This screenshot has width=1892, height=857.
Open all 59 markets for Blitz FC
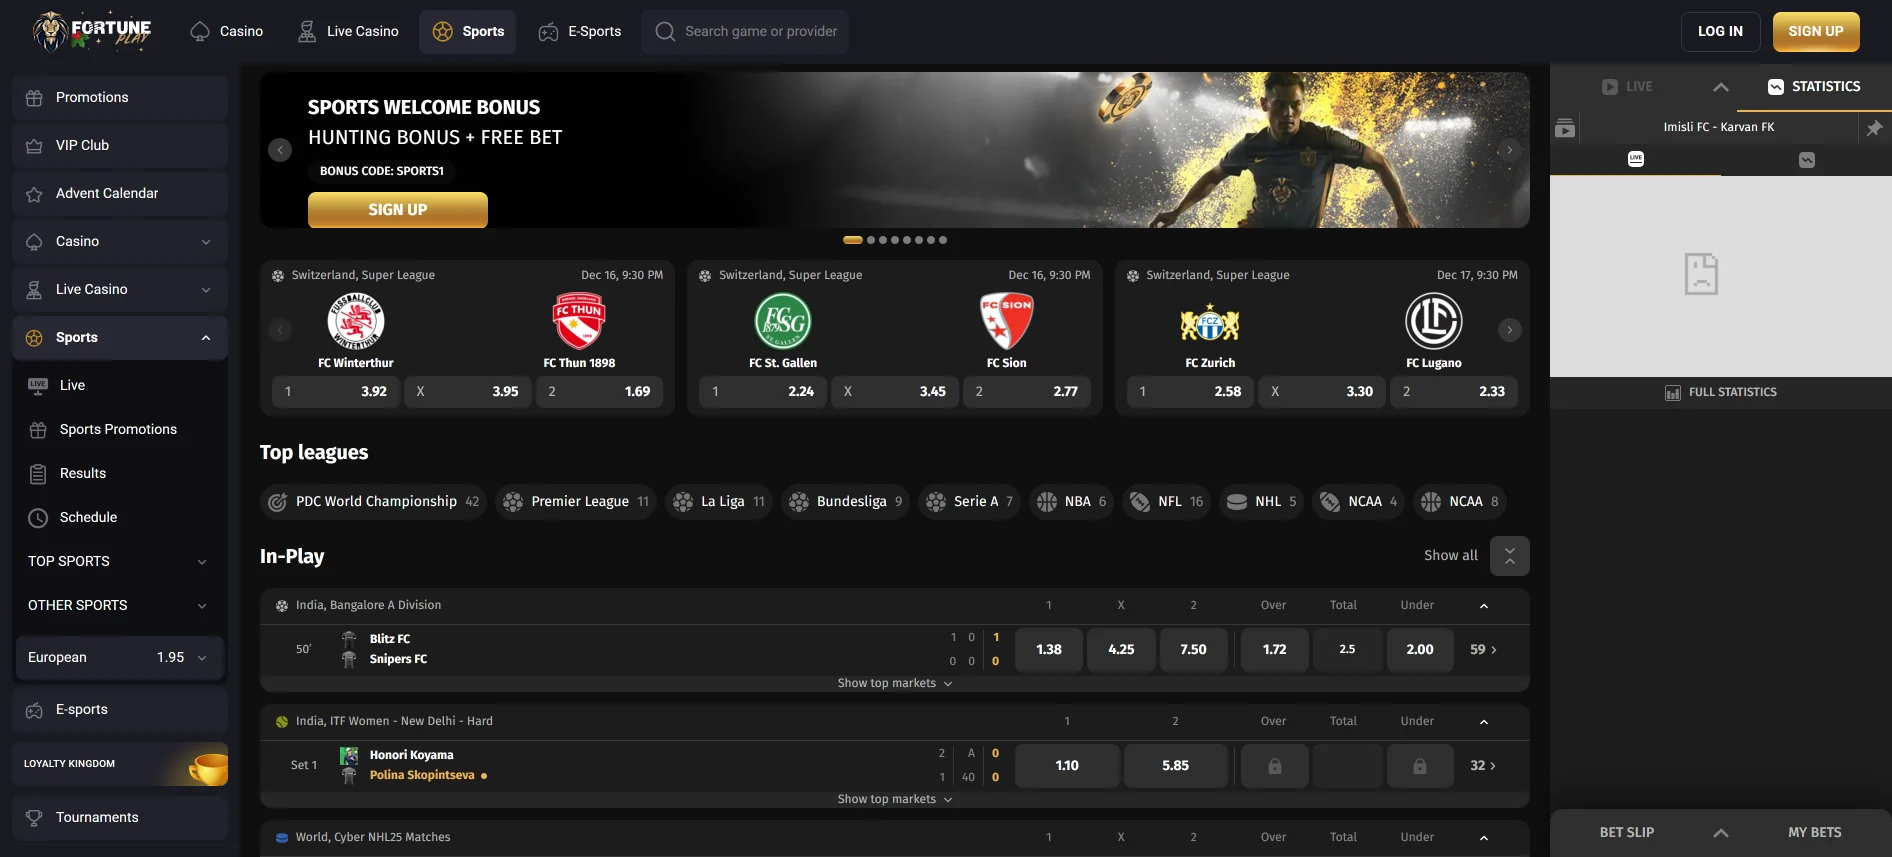1483,650
